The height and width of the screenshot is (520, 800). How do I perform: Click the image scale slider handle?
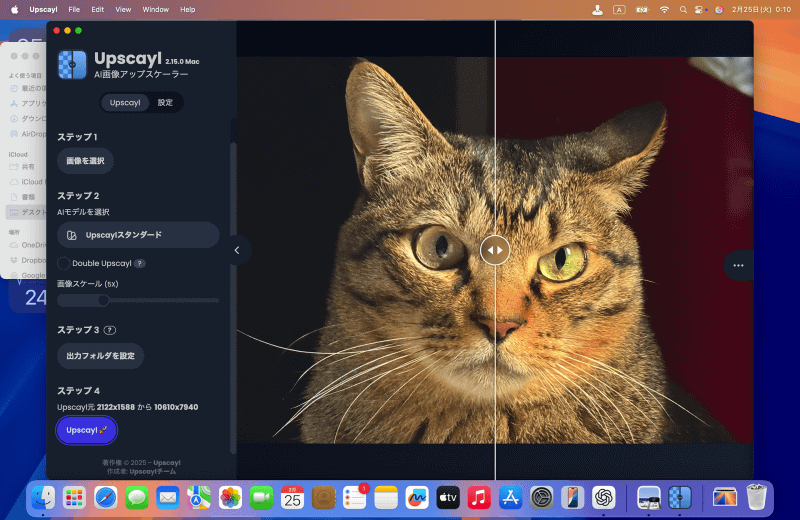(x=104, y=300)
